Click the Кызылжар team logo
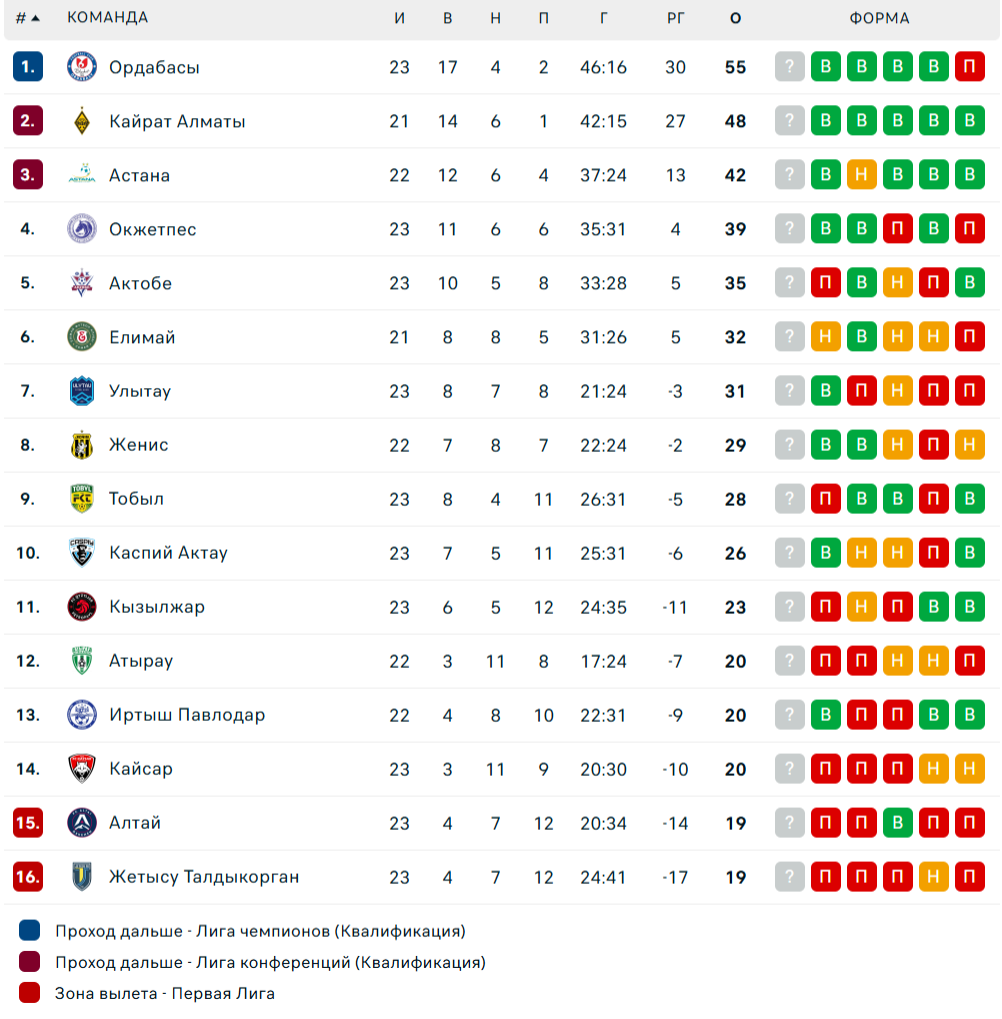Image resolution: width=1002 pixels, height=1019 pixels. point(82,606)
